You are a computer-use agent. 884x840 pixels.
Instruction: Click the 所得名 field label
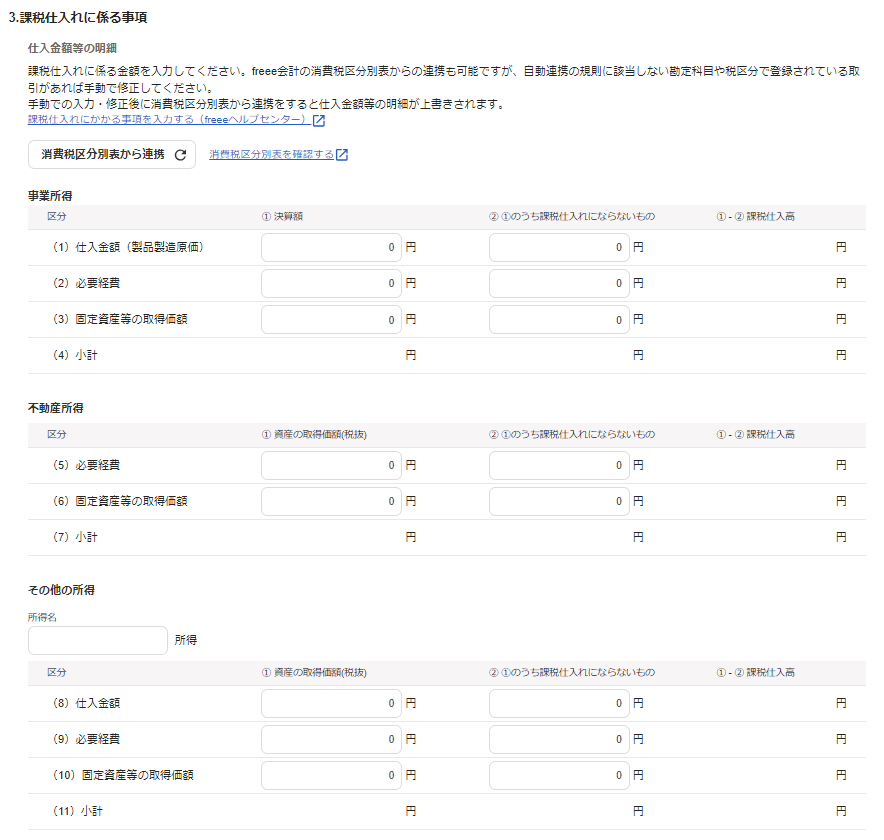pos(42,618)
